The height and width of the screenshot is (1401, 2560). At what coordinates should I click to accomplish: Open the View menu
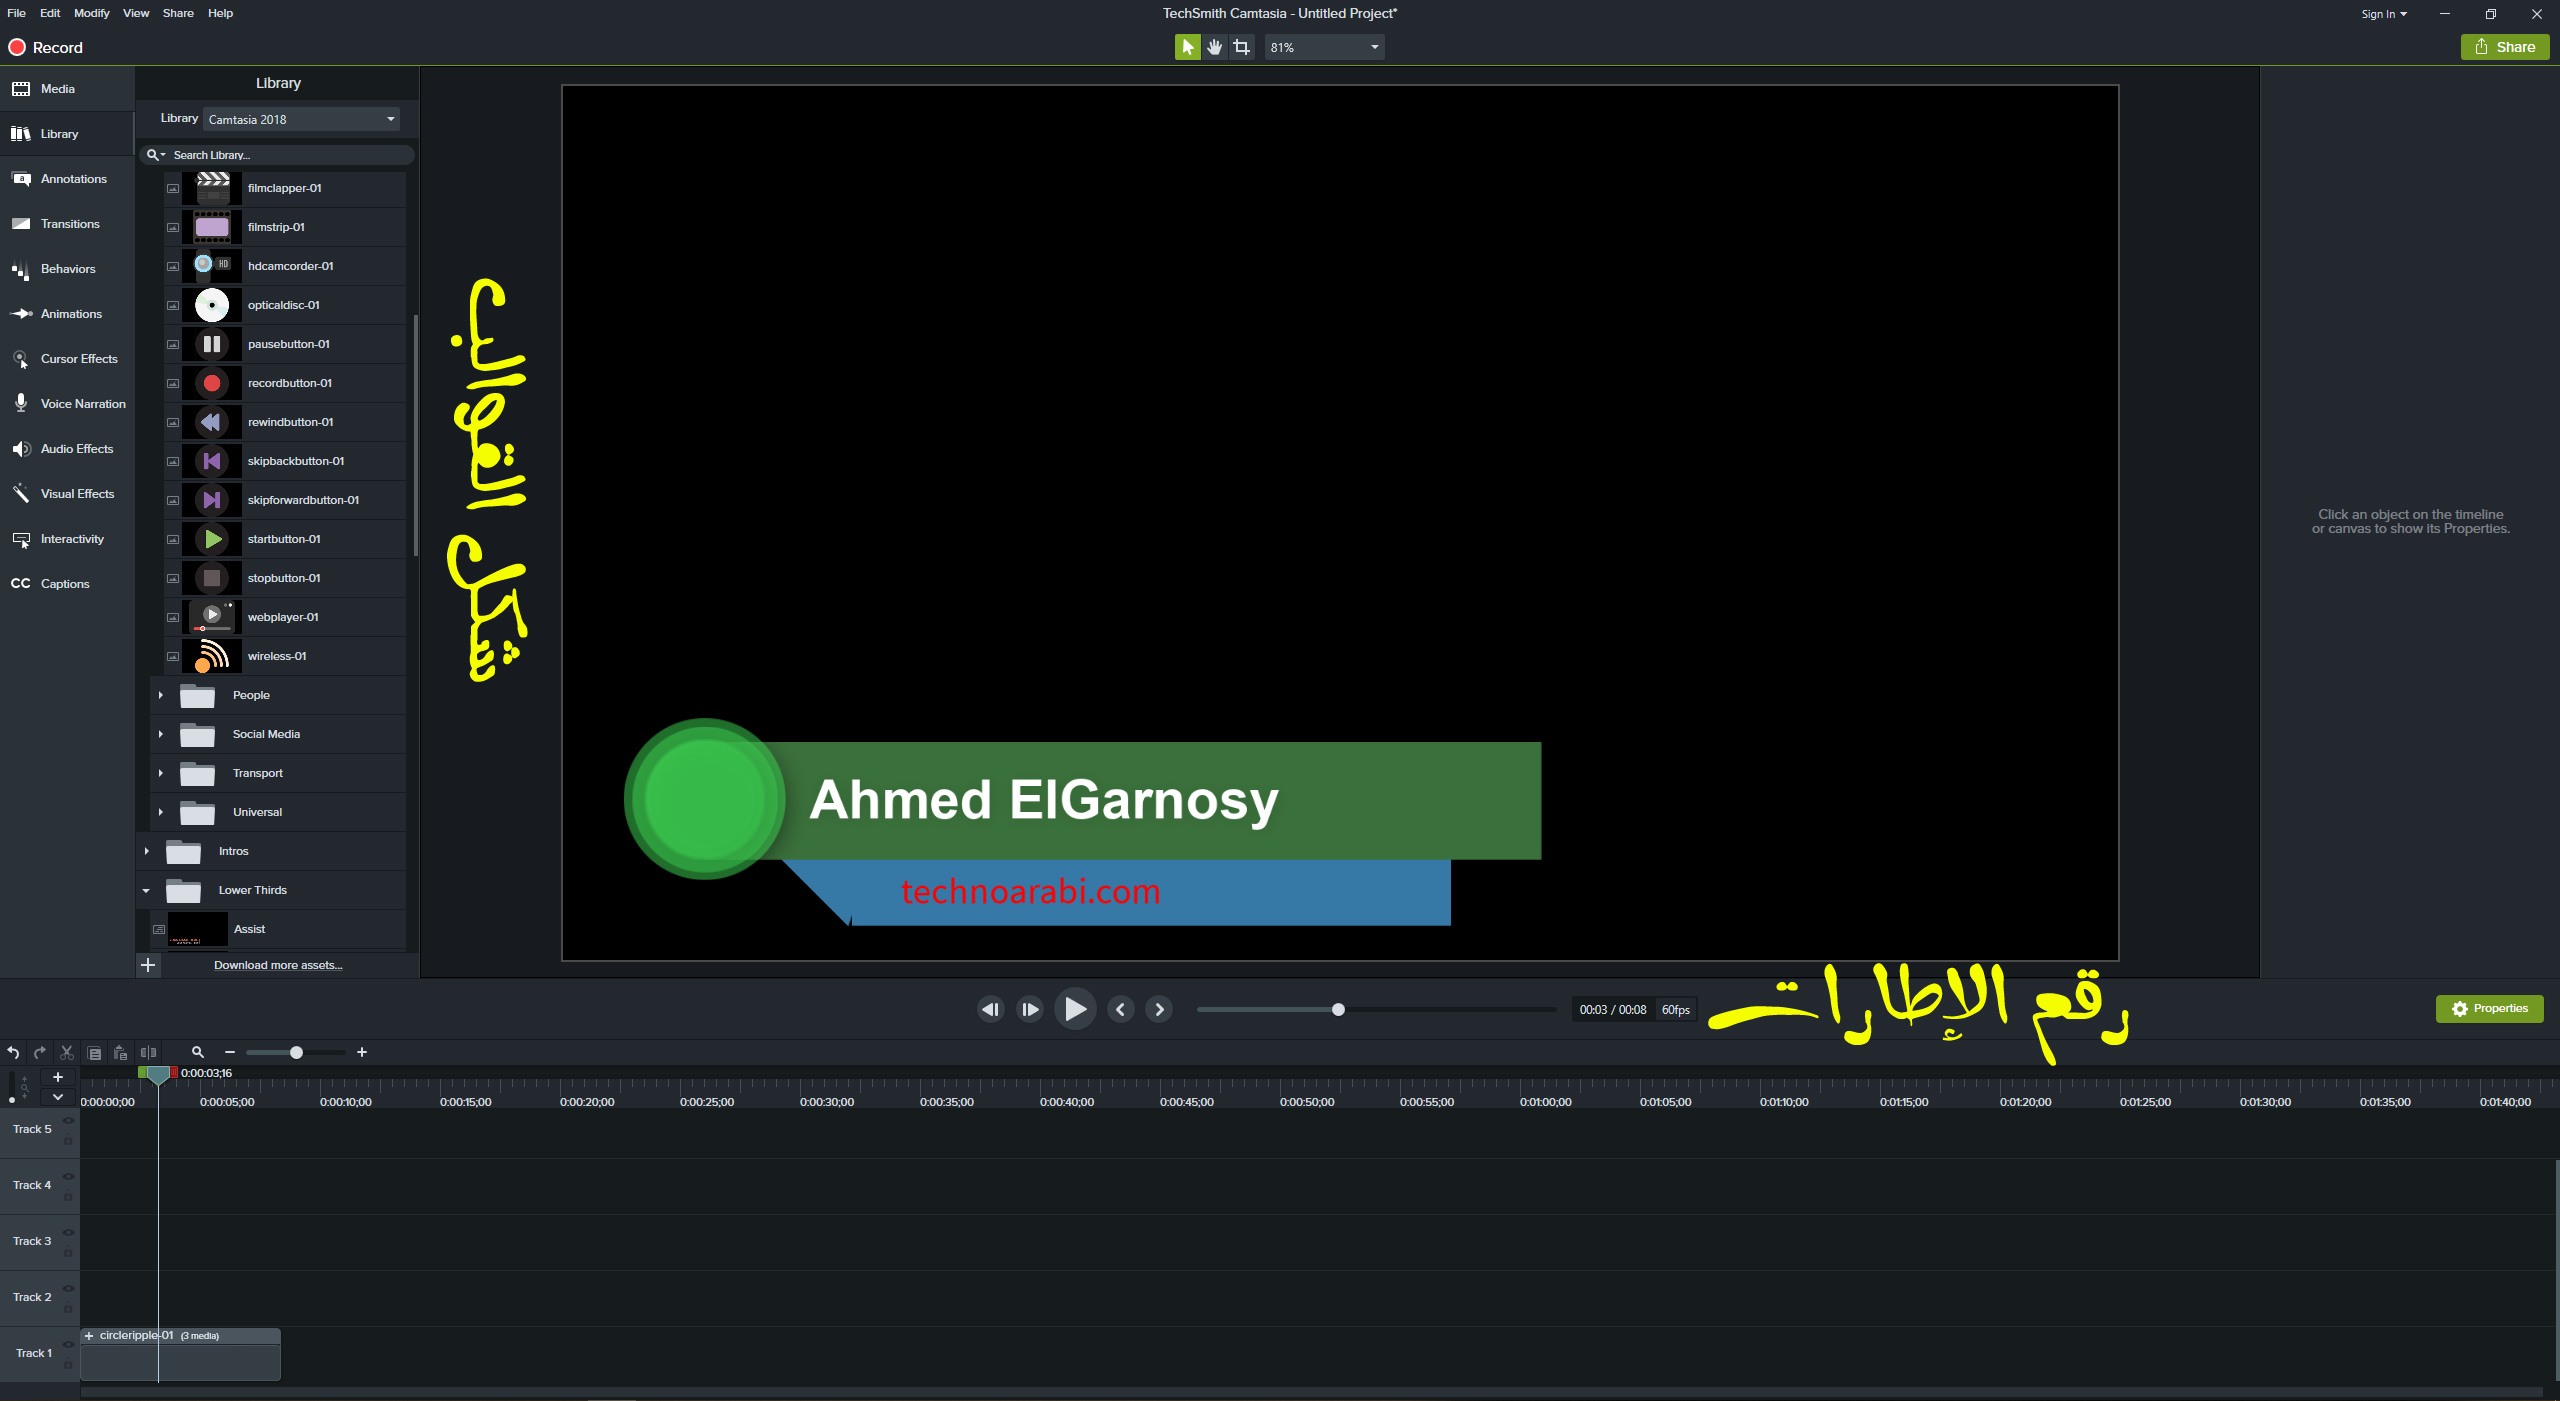point(136,13)
